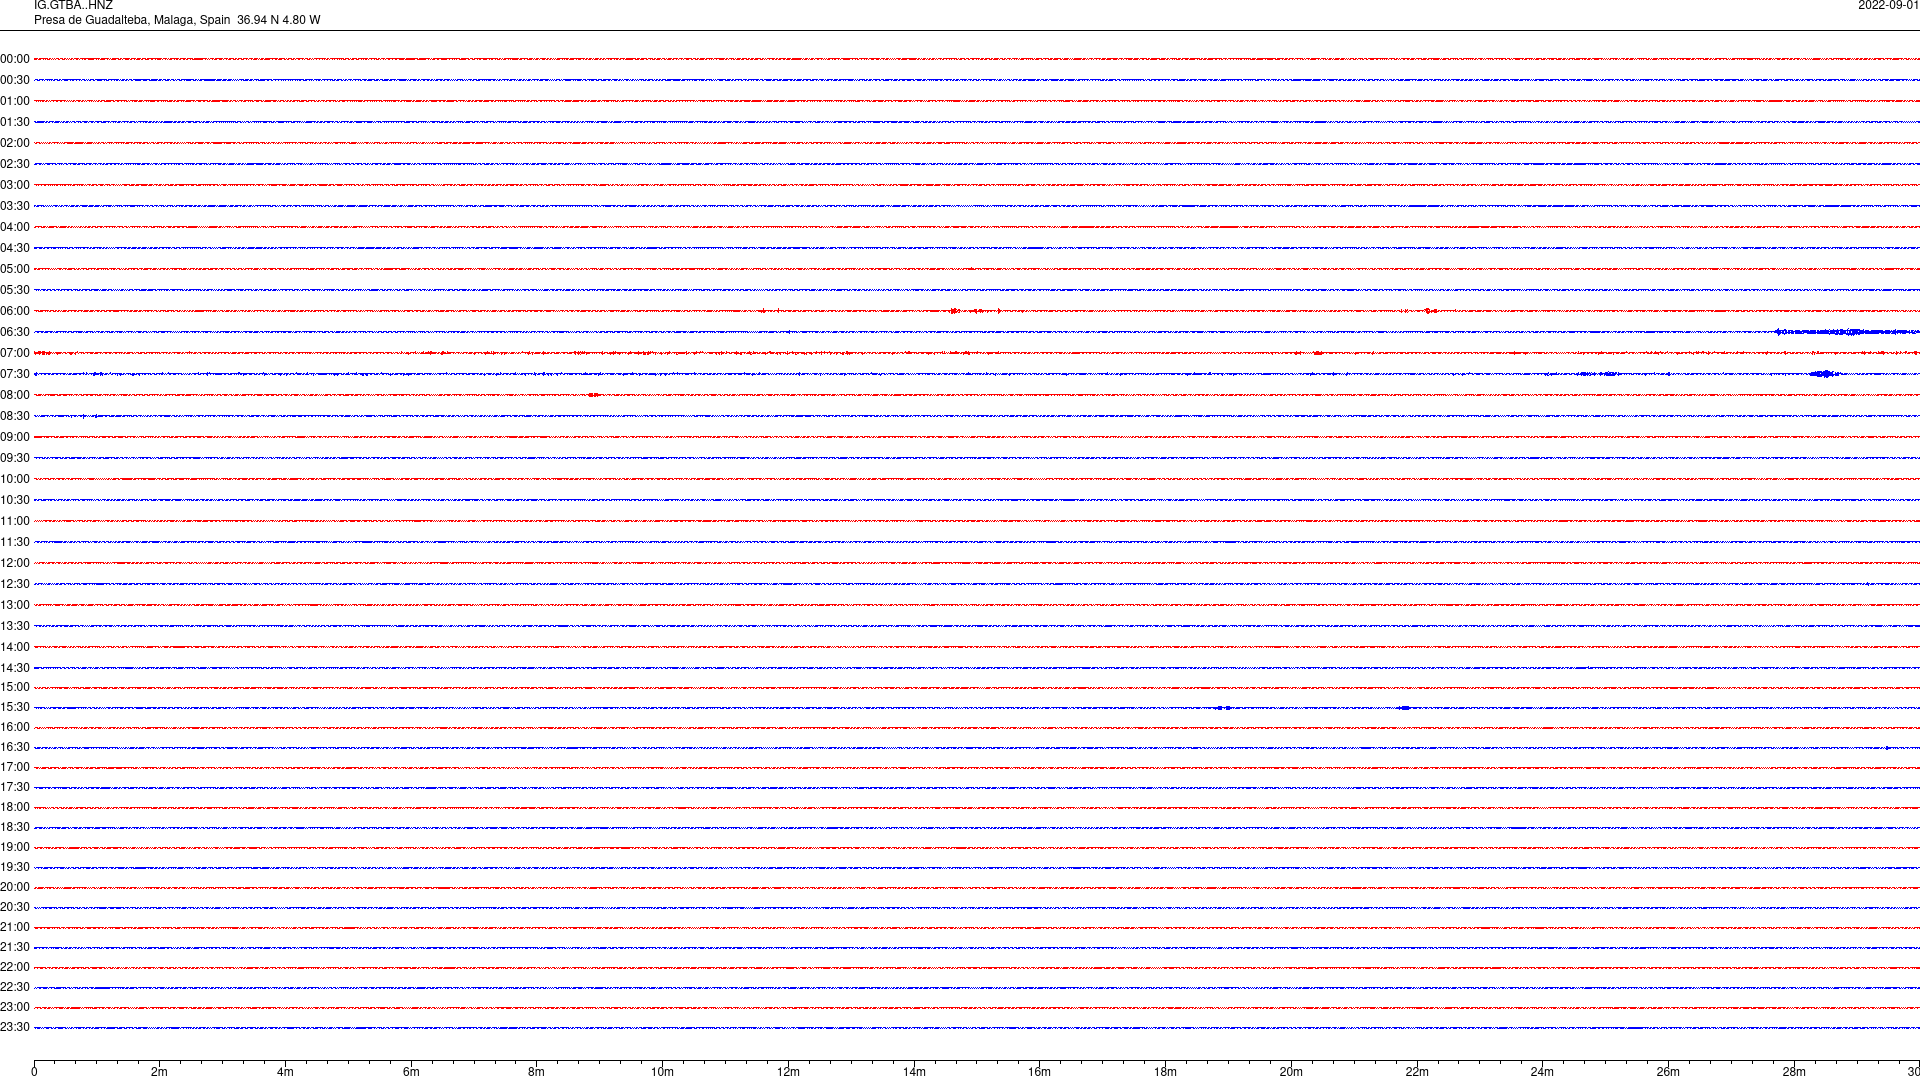This screenshot has width=1920, height=1080.
Task: Click the large blue burst ending the 06:30 trace
Action: click(1847, 332)
